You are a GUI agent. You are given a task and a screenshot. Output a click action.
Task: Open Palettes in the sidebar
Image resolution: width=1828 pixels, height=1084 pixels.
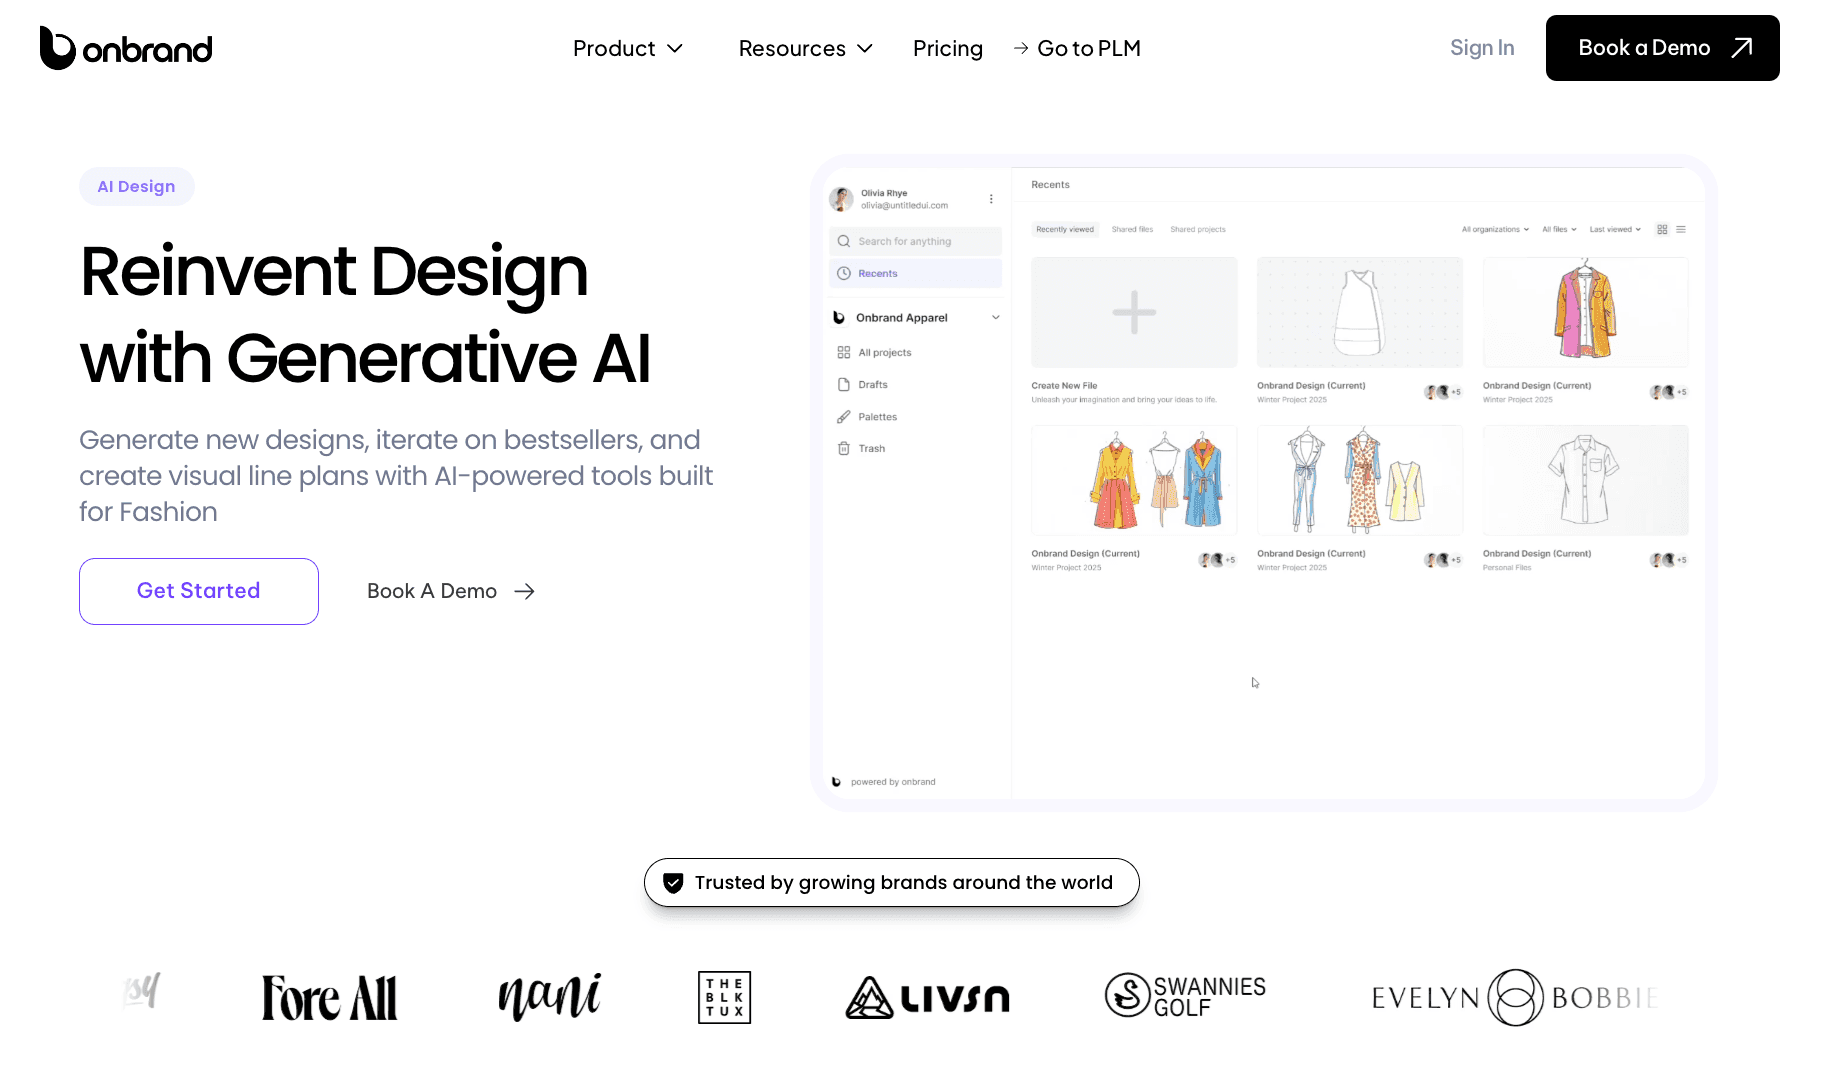coord(867,417)
